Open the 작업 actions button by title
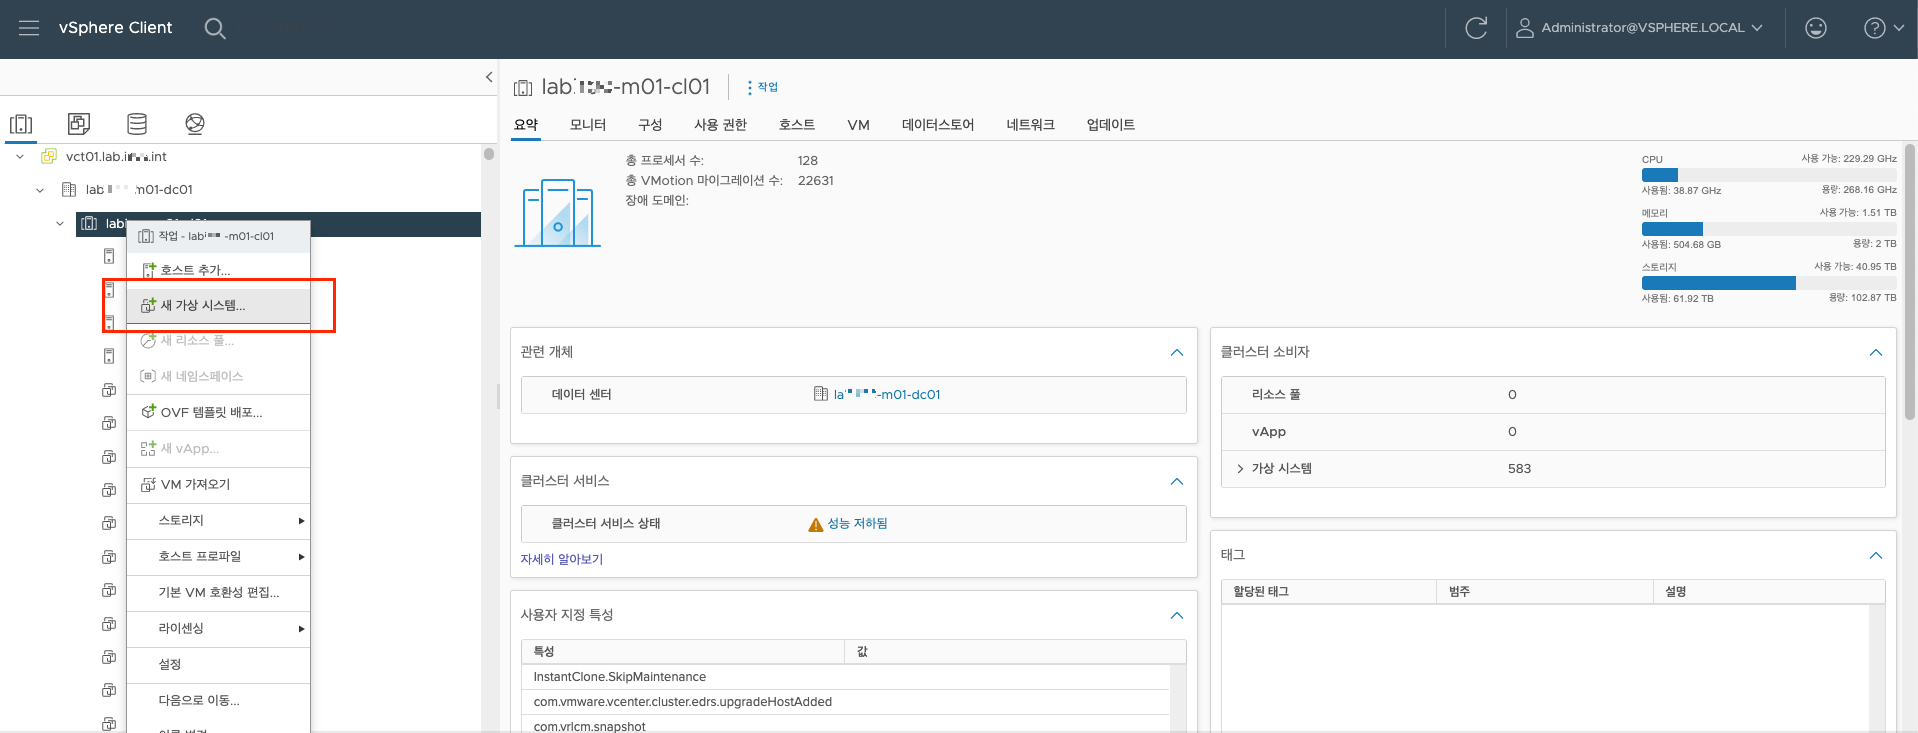The height and width of the screenshot is (733, 1918). point(763,87)
